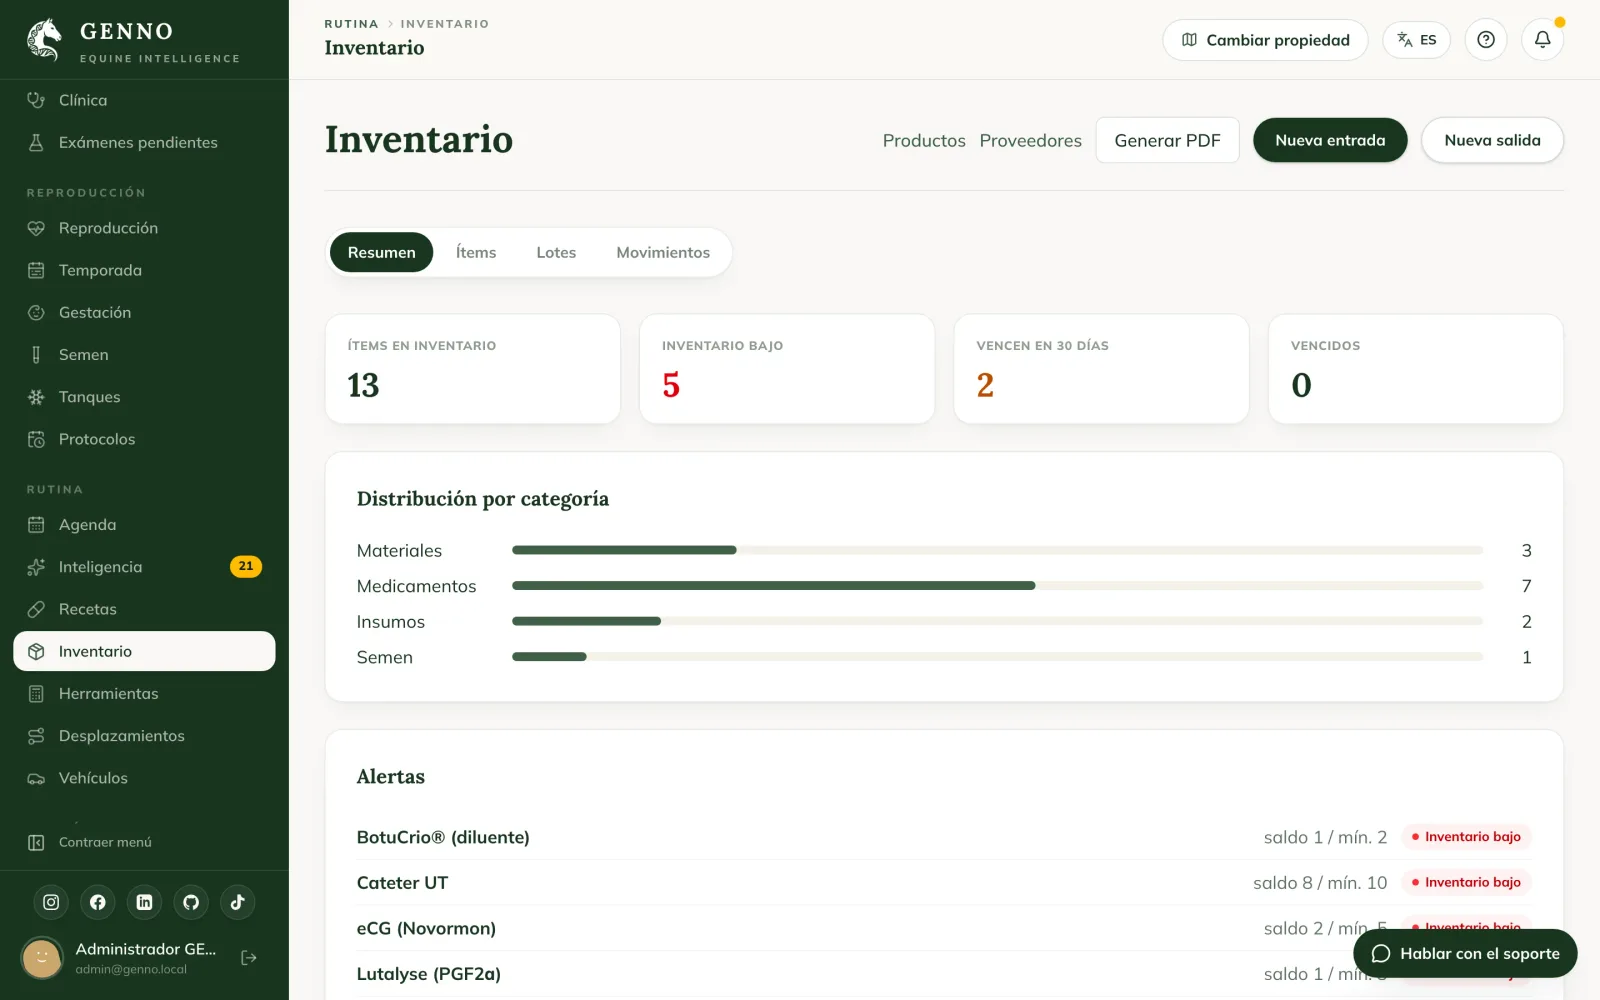Image resolution: width=1600 pixels, height=1000 pixels.
Task: Switch to the Lotes tab
Action: 556,252
